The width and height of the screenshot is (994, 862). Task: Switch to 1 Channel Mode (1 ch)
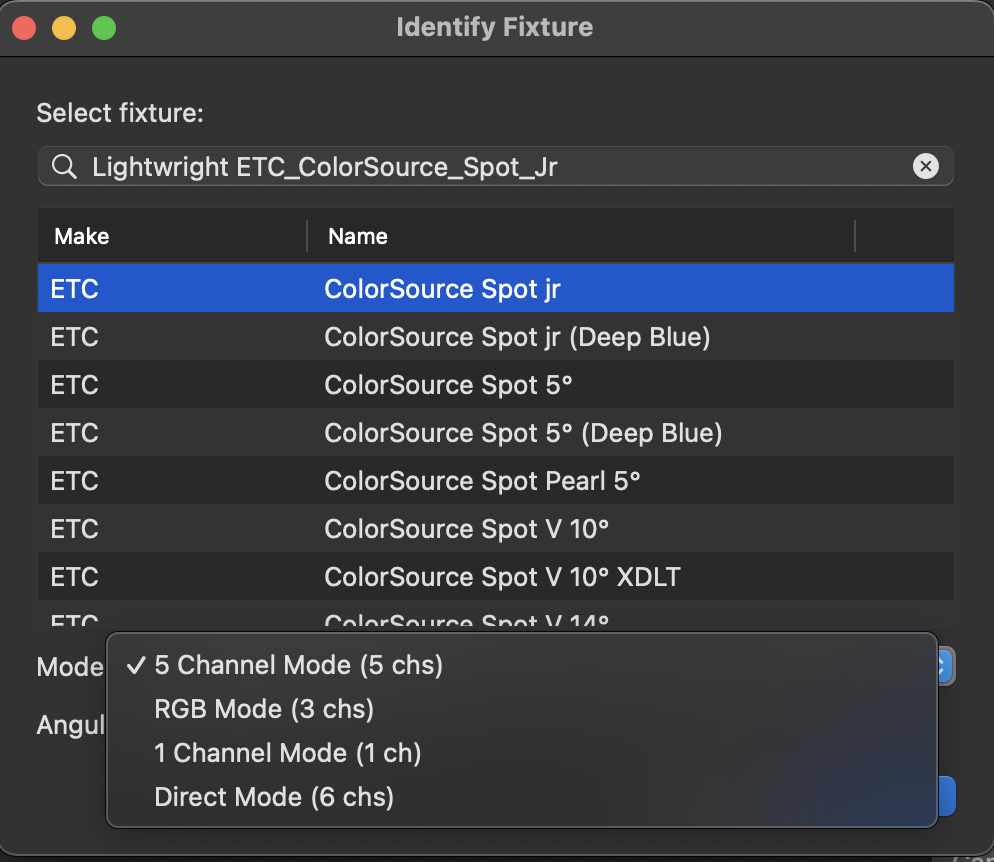click(288, 753)
